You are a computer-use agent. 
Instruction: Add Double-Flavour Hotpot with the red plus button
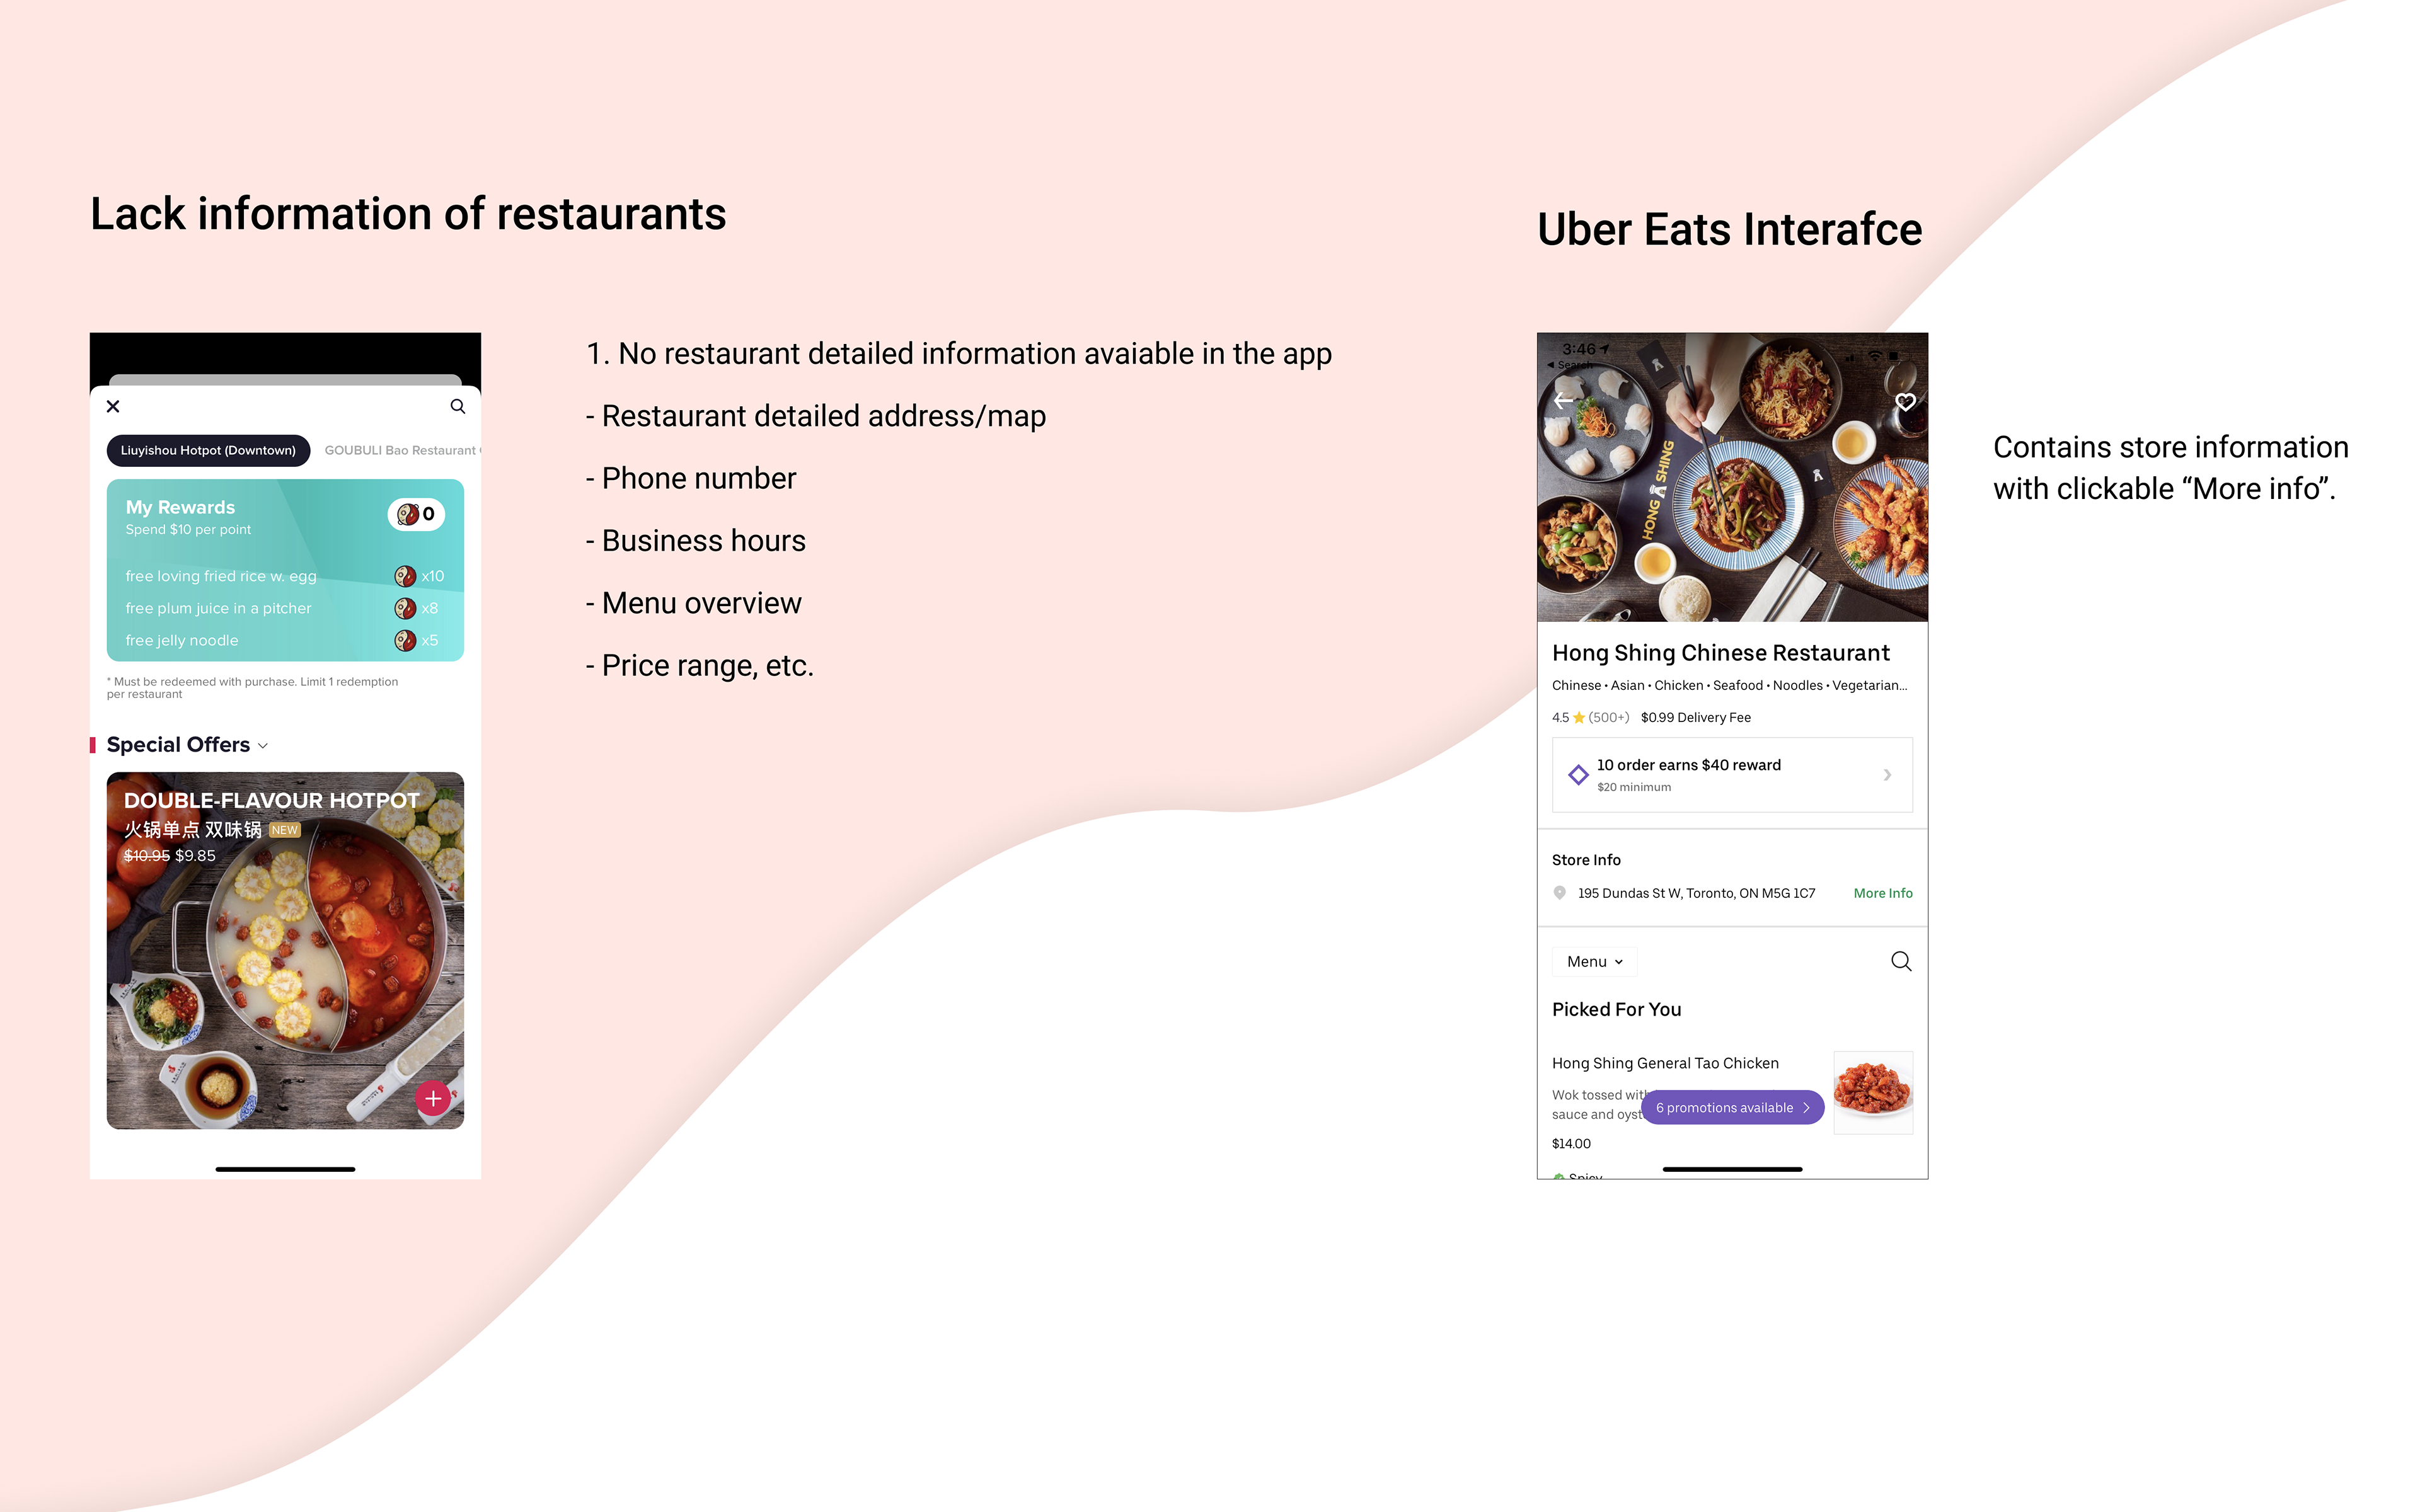433,1098
